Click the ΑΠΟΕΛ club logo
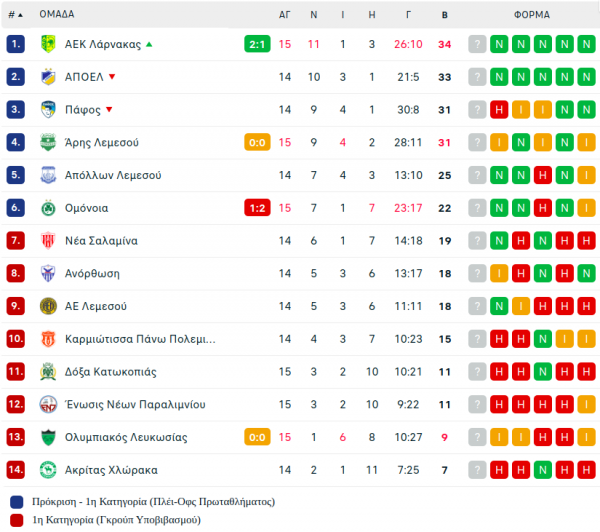Screen dimensions: 600x532 [x=48, y=77]
